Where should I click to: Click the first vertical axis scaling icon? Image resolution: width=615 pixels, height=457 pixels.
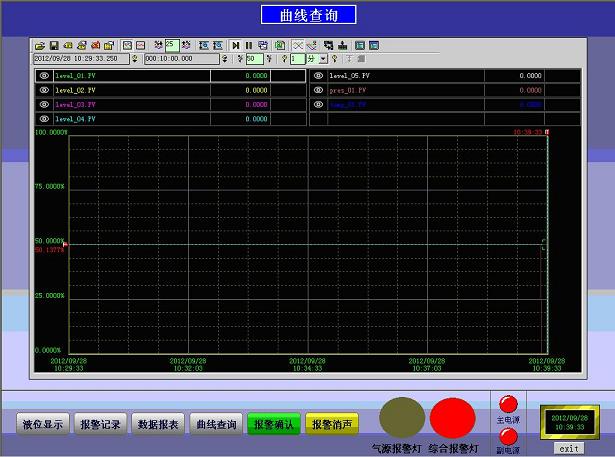(x=204, y=46)
